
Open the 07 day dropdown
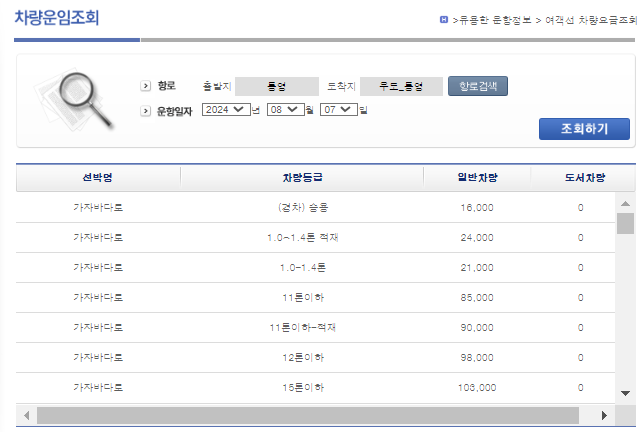(x=338, y=110)
